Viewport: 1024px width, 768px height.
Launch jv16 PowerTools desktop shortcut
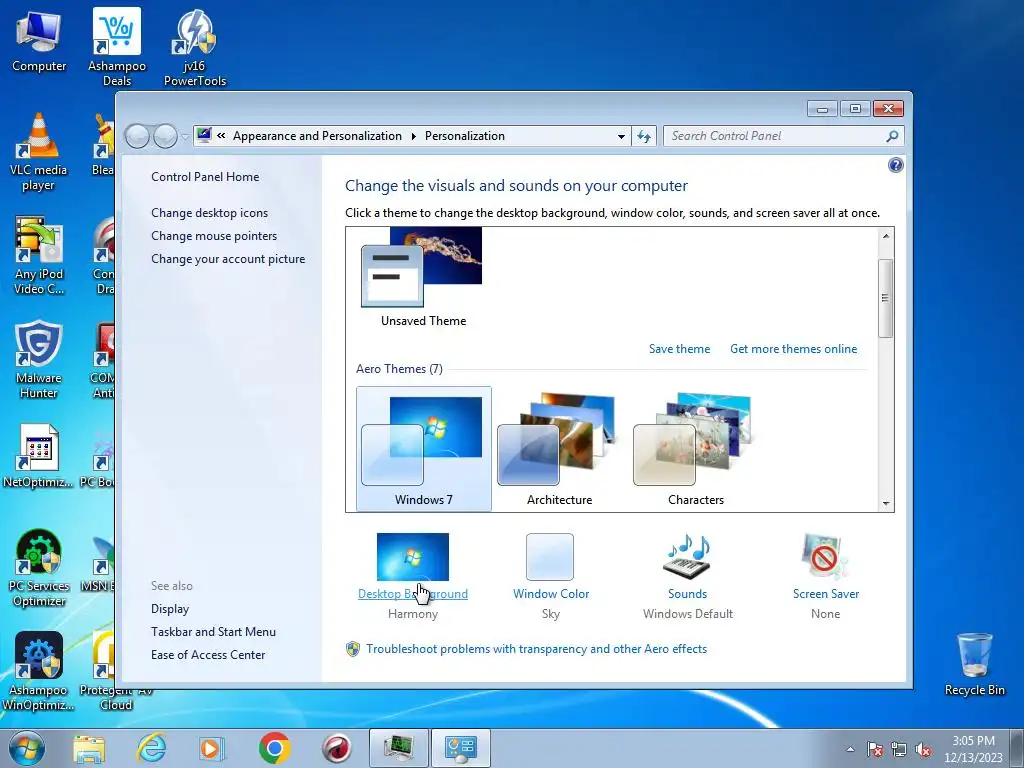[x=195, y=47]
